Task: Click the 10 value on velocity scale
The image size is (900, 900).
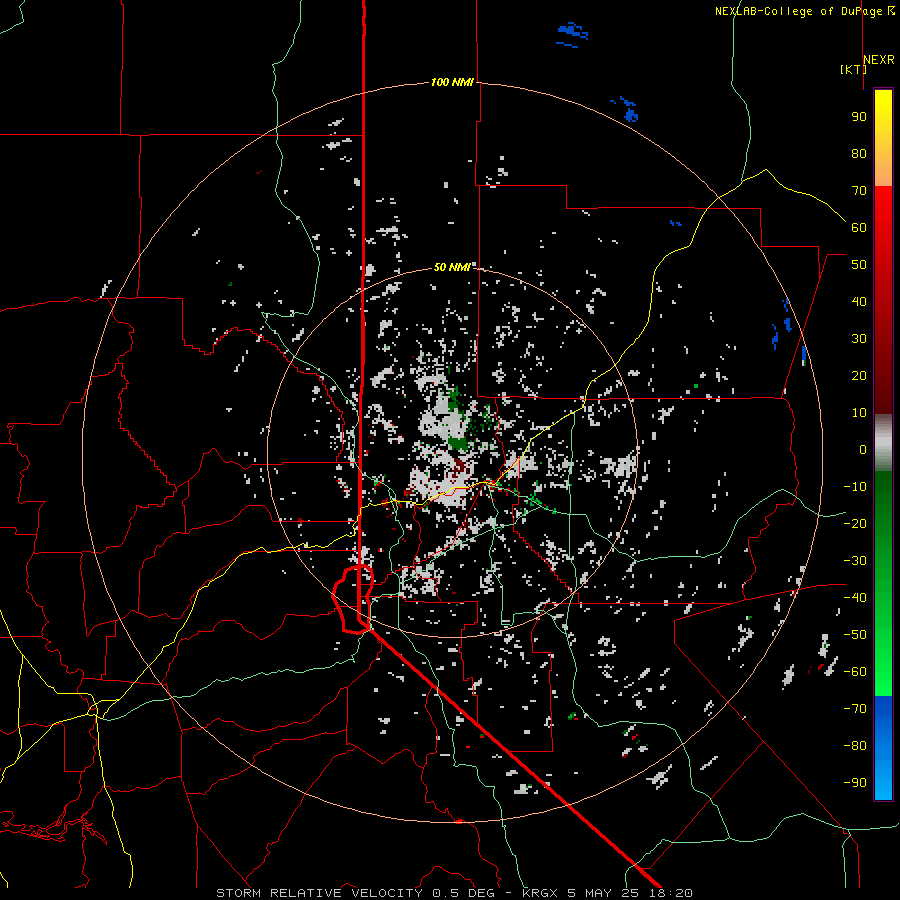Action: click(x=859, y=413)
